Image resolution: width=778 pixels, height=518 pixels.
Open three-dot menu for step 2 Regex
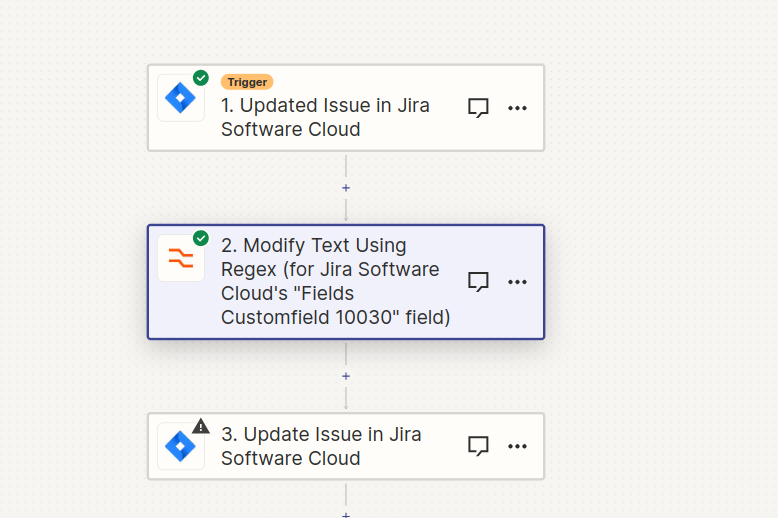click(x=517, y=282)
